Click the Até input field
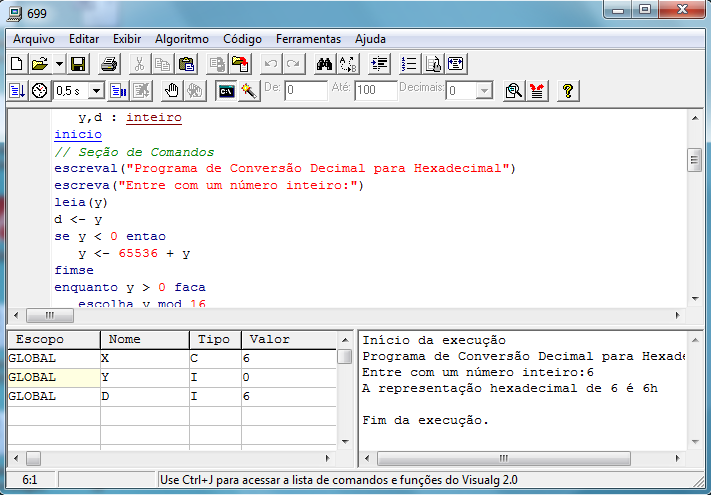The image size is (711, 495). 376,91
